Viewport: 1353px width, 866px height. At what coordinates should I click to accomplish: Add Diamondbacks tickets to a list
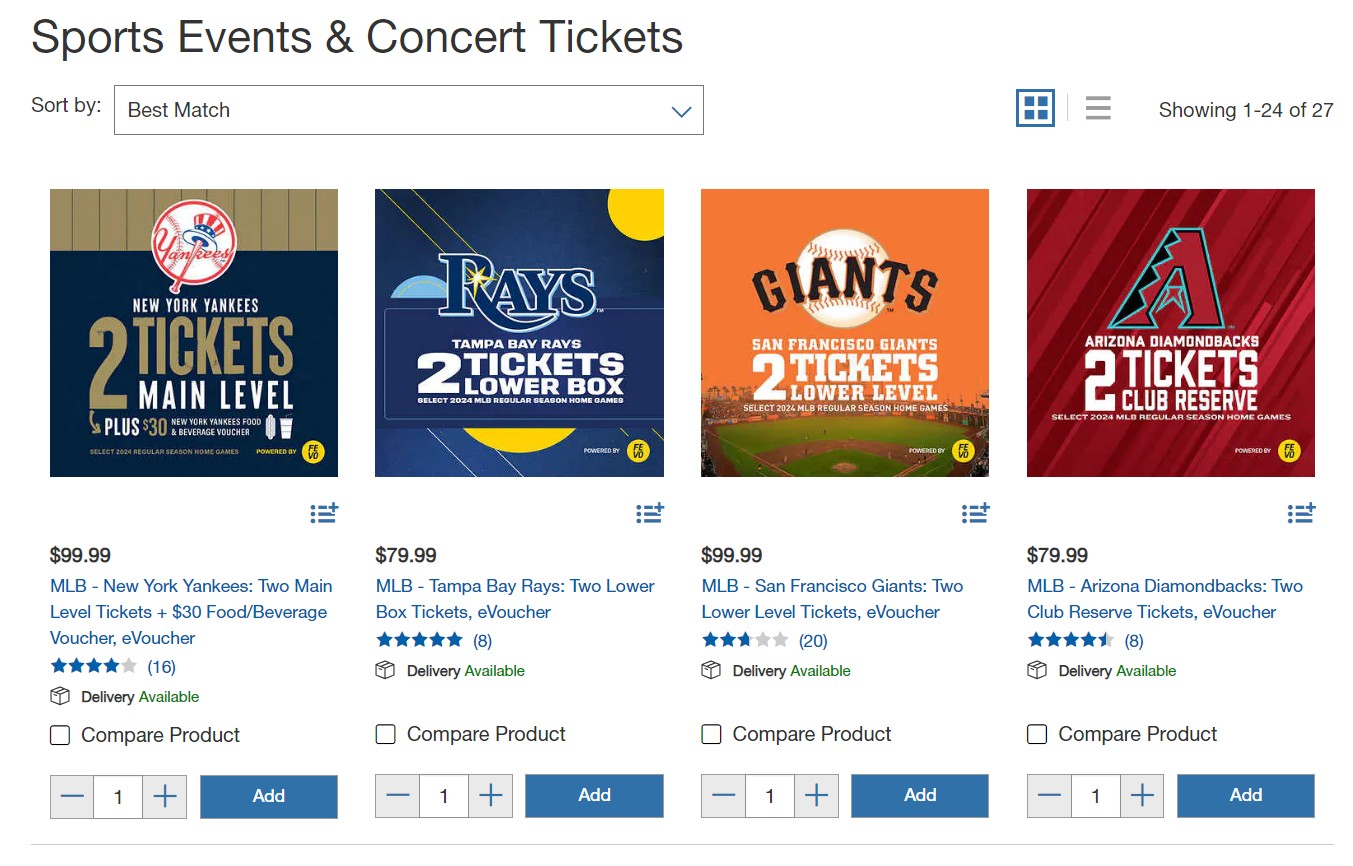click(x=1301, y=513)
